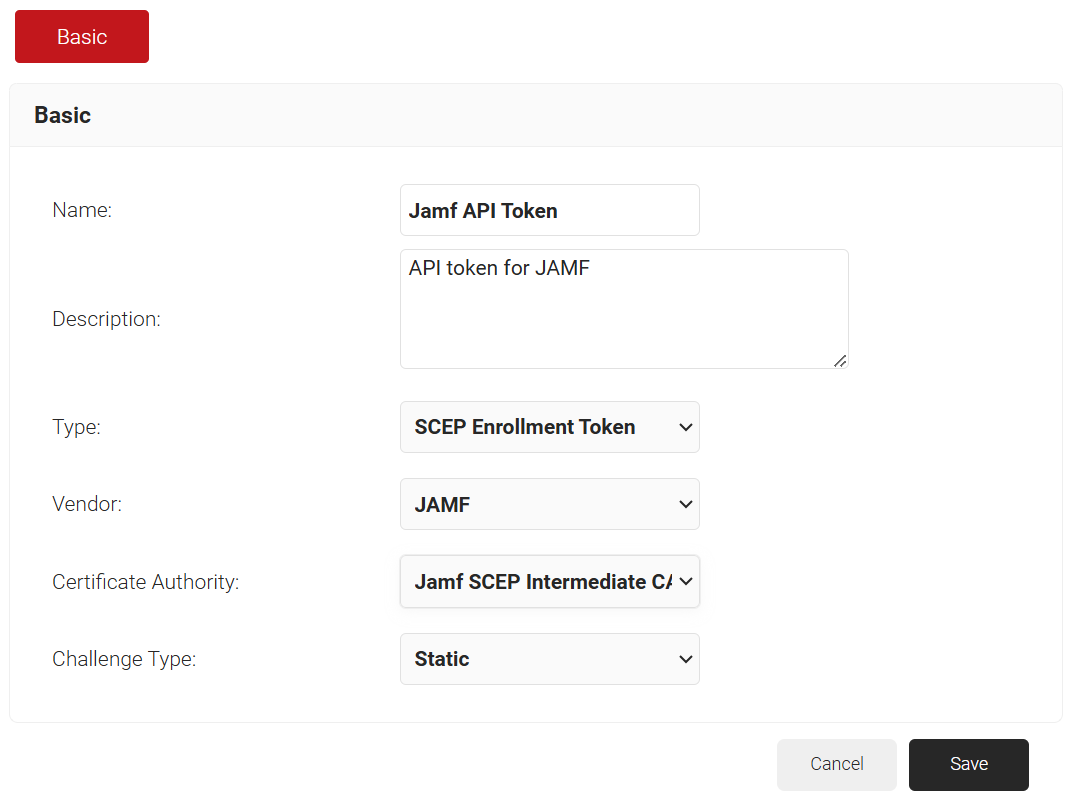Click into the Description text area

(x=624, y=309)
